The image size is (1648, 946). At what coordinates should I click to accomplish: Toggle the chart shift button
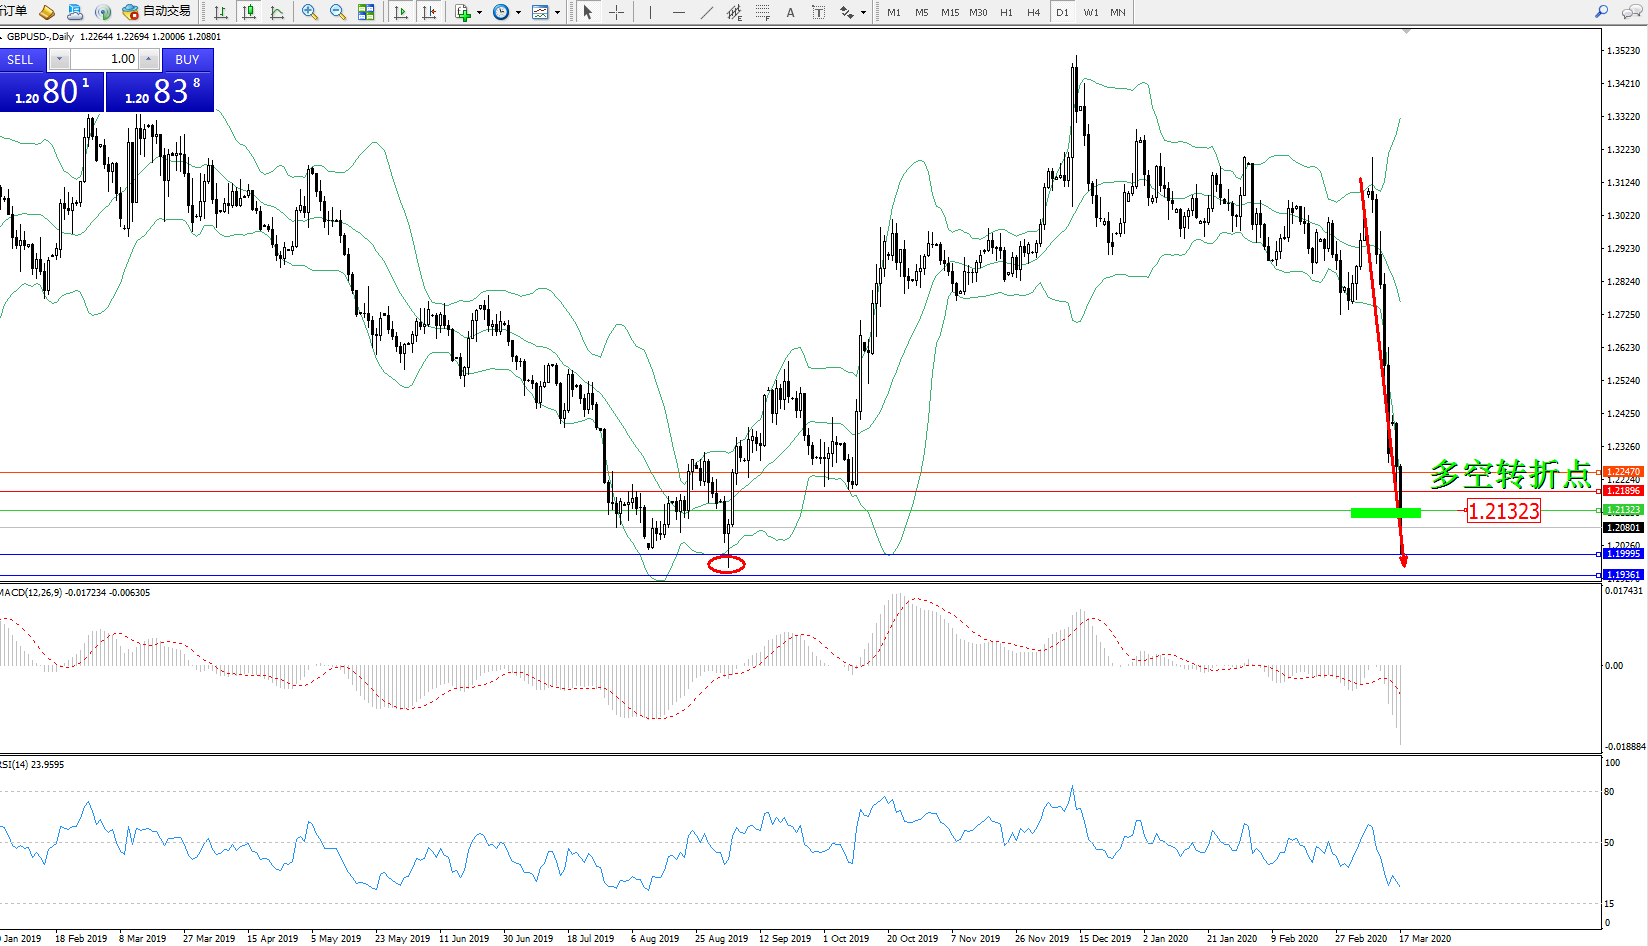tap(429, 12)
